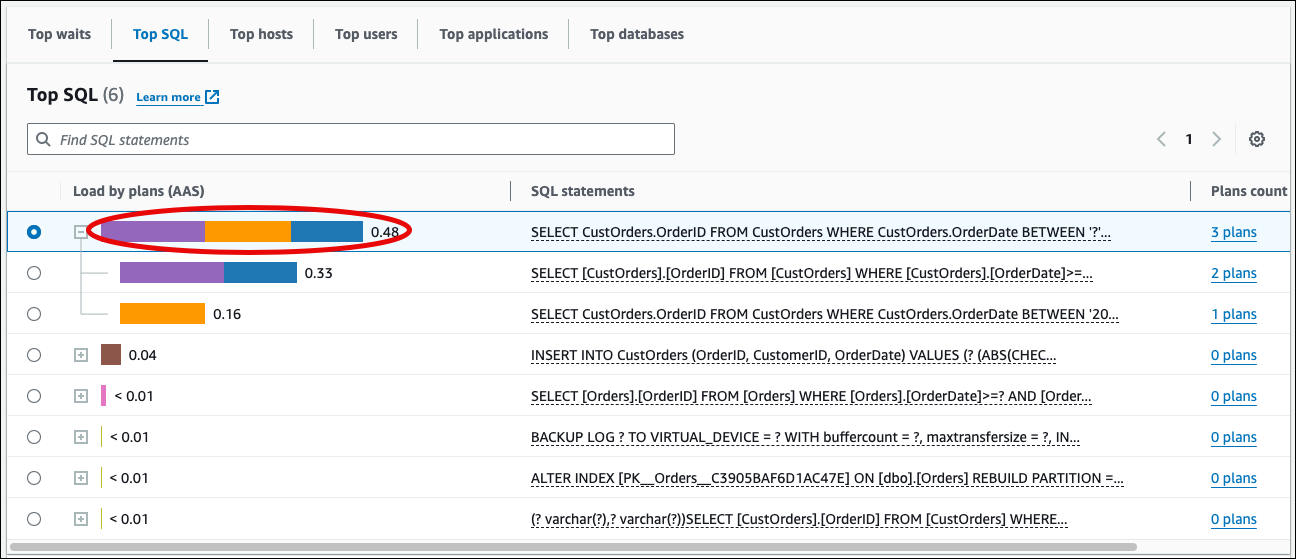
Task: Select radio button for BACKUP LOG row
Action: [34, 437]
